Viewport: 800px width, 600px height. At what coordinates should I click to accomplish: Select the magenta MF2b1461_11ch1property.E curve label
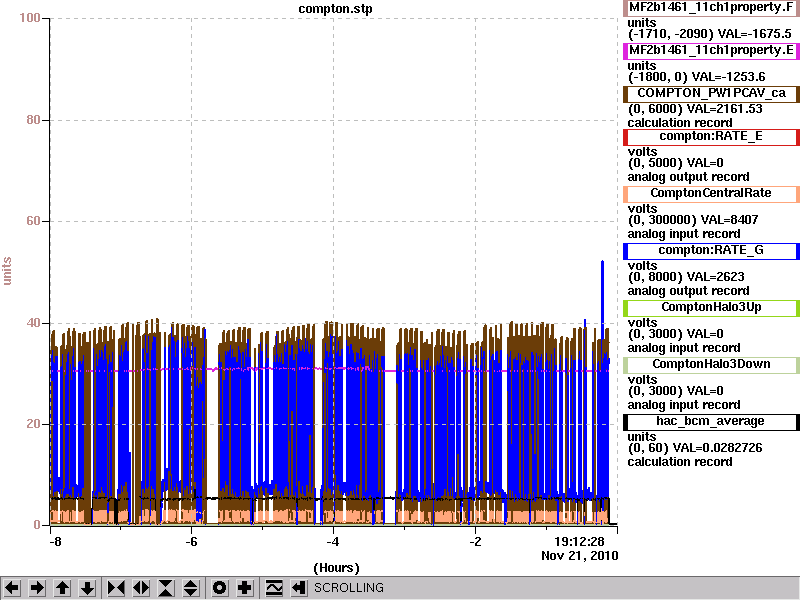(711, 51)
